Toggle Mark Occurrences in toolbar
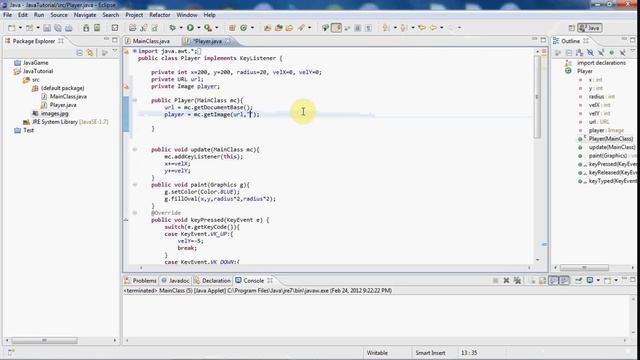Image resolution: width=640 pixels, height=360 pixels. (x=337, y=28)
